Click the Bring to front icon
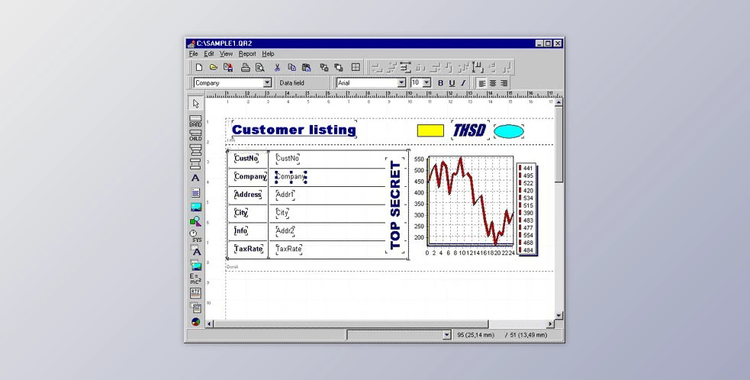The image size is (750, 380). coord(324,67)
